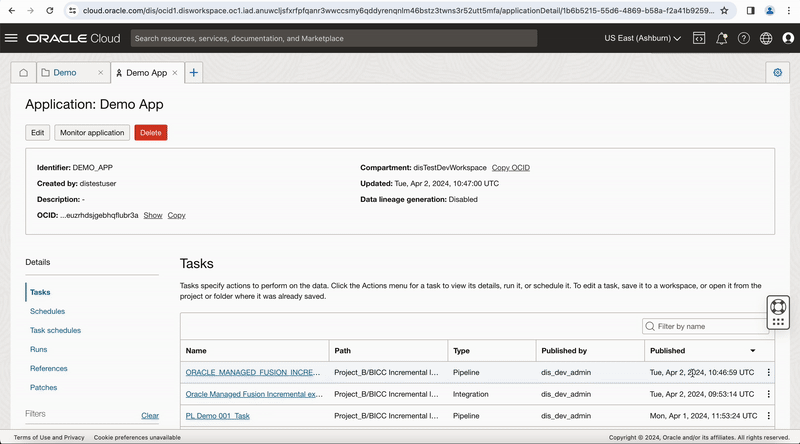Click the red Delete button
Image resolution: width=800 pixels, height=444 pixels.
tap(151, 133)
